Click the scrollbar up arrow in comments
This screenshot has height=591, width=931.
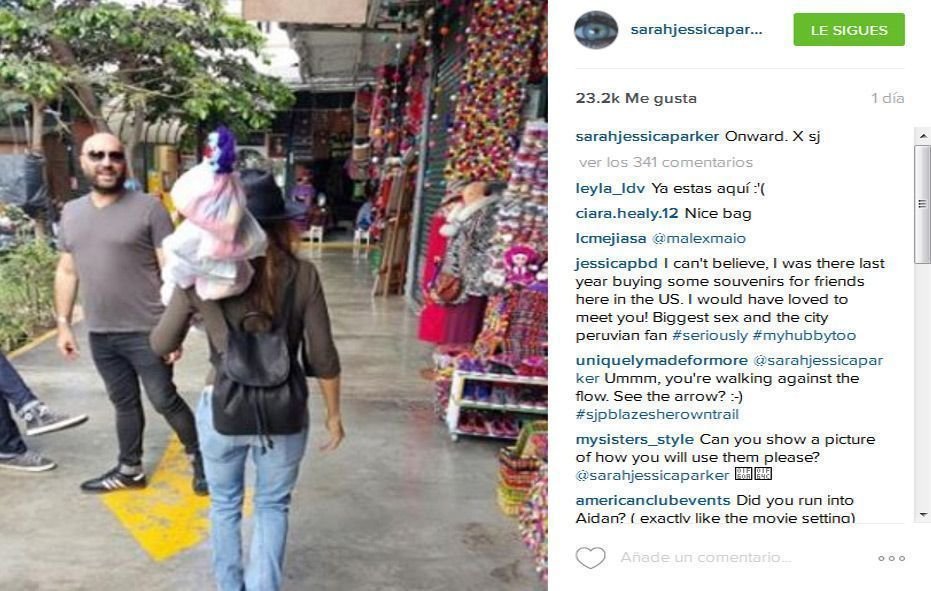coord(922,136)
